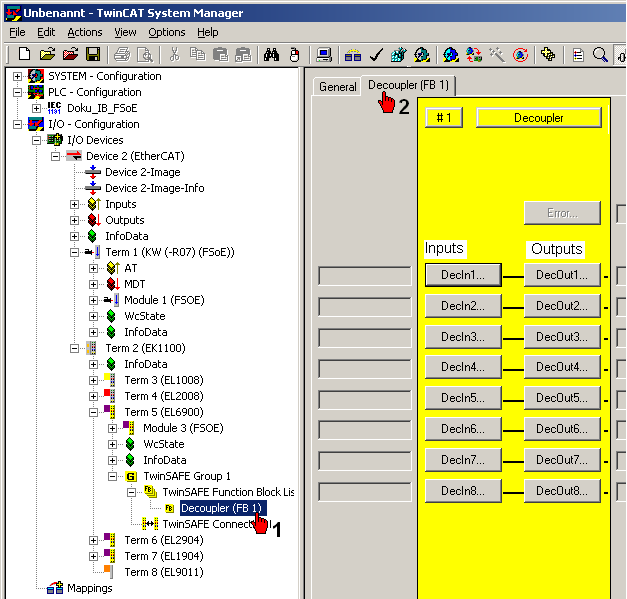Click the DecIn4... input button
Image resolution: width=627 pixels, height=599 pixels.
(x=463, y=367)
